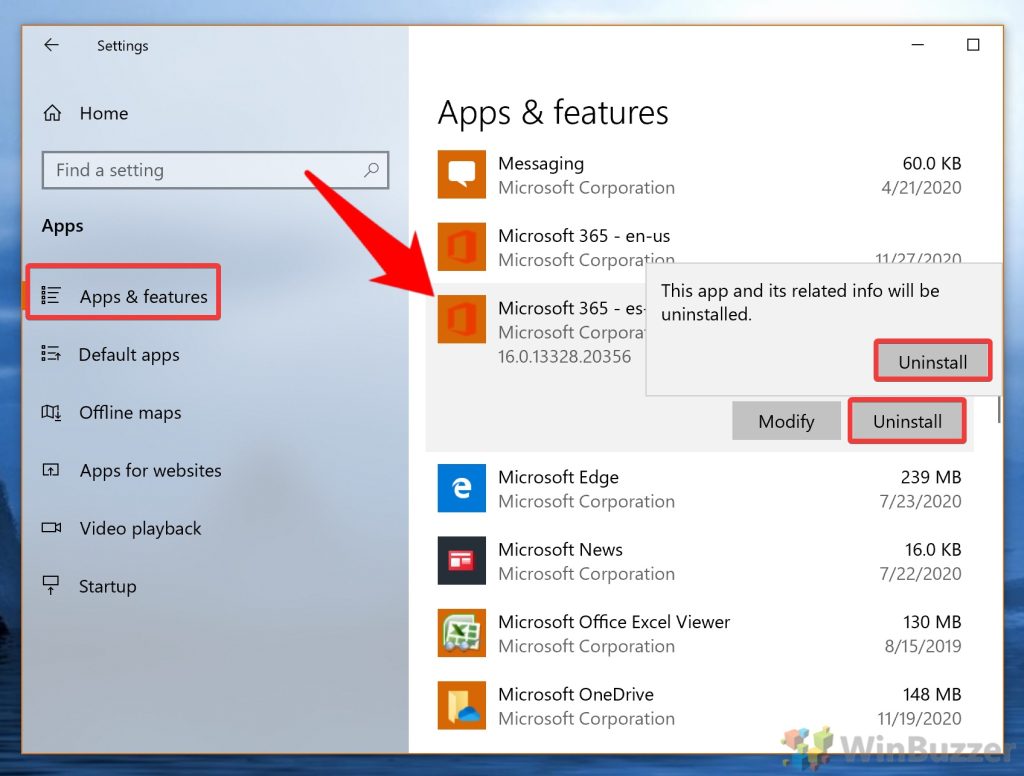Image resolution: width=1024 pixels, height=776 pixels.
Task: Maximize the Settings window
Action: (973, 44)
